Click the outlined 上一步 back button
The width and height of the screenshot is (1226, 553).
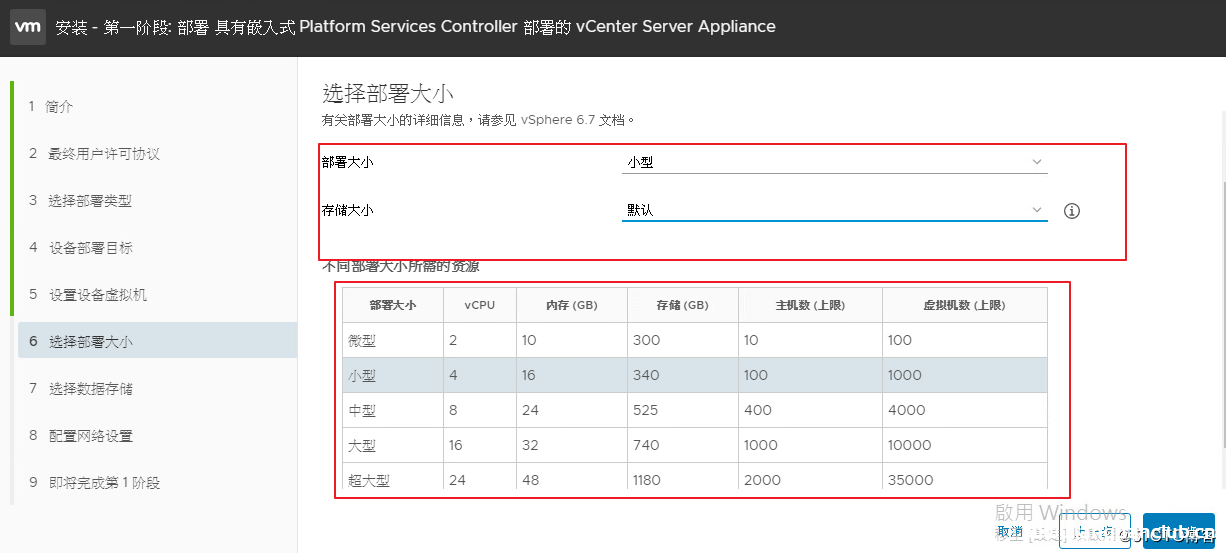click(x=1094, y=532)
